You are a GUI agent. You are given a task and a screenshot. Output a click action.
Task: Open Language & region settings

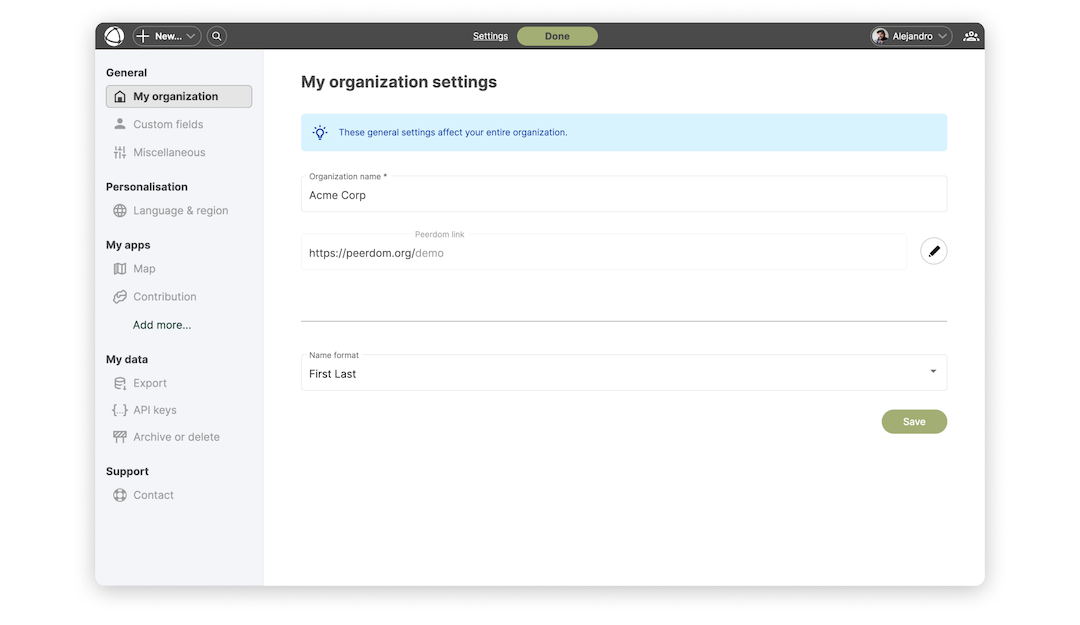[180, 211]
